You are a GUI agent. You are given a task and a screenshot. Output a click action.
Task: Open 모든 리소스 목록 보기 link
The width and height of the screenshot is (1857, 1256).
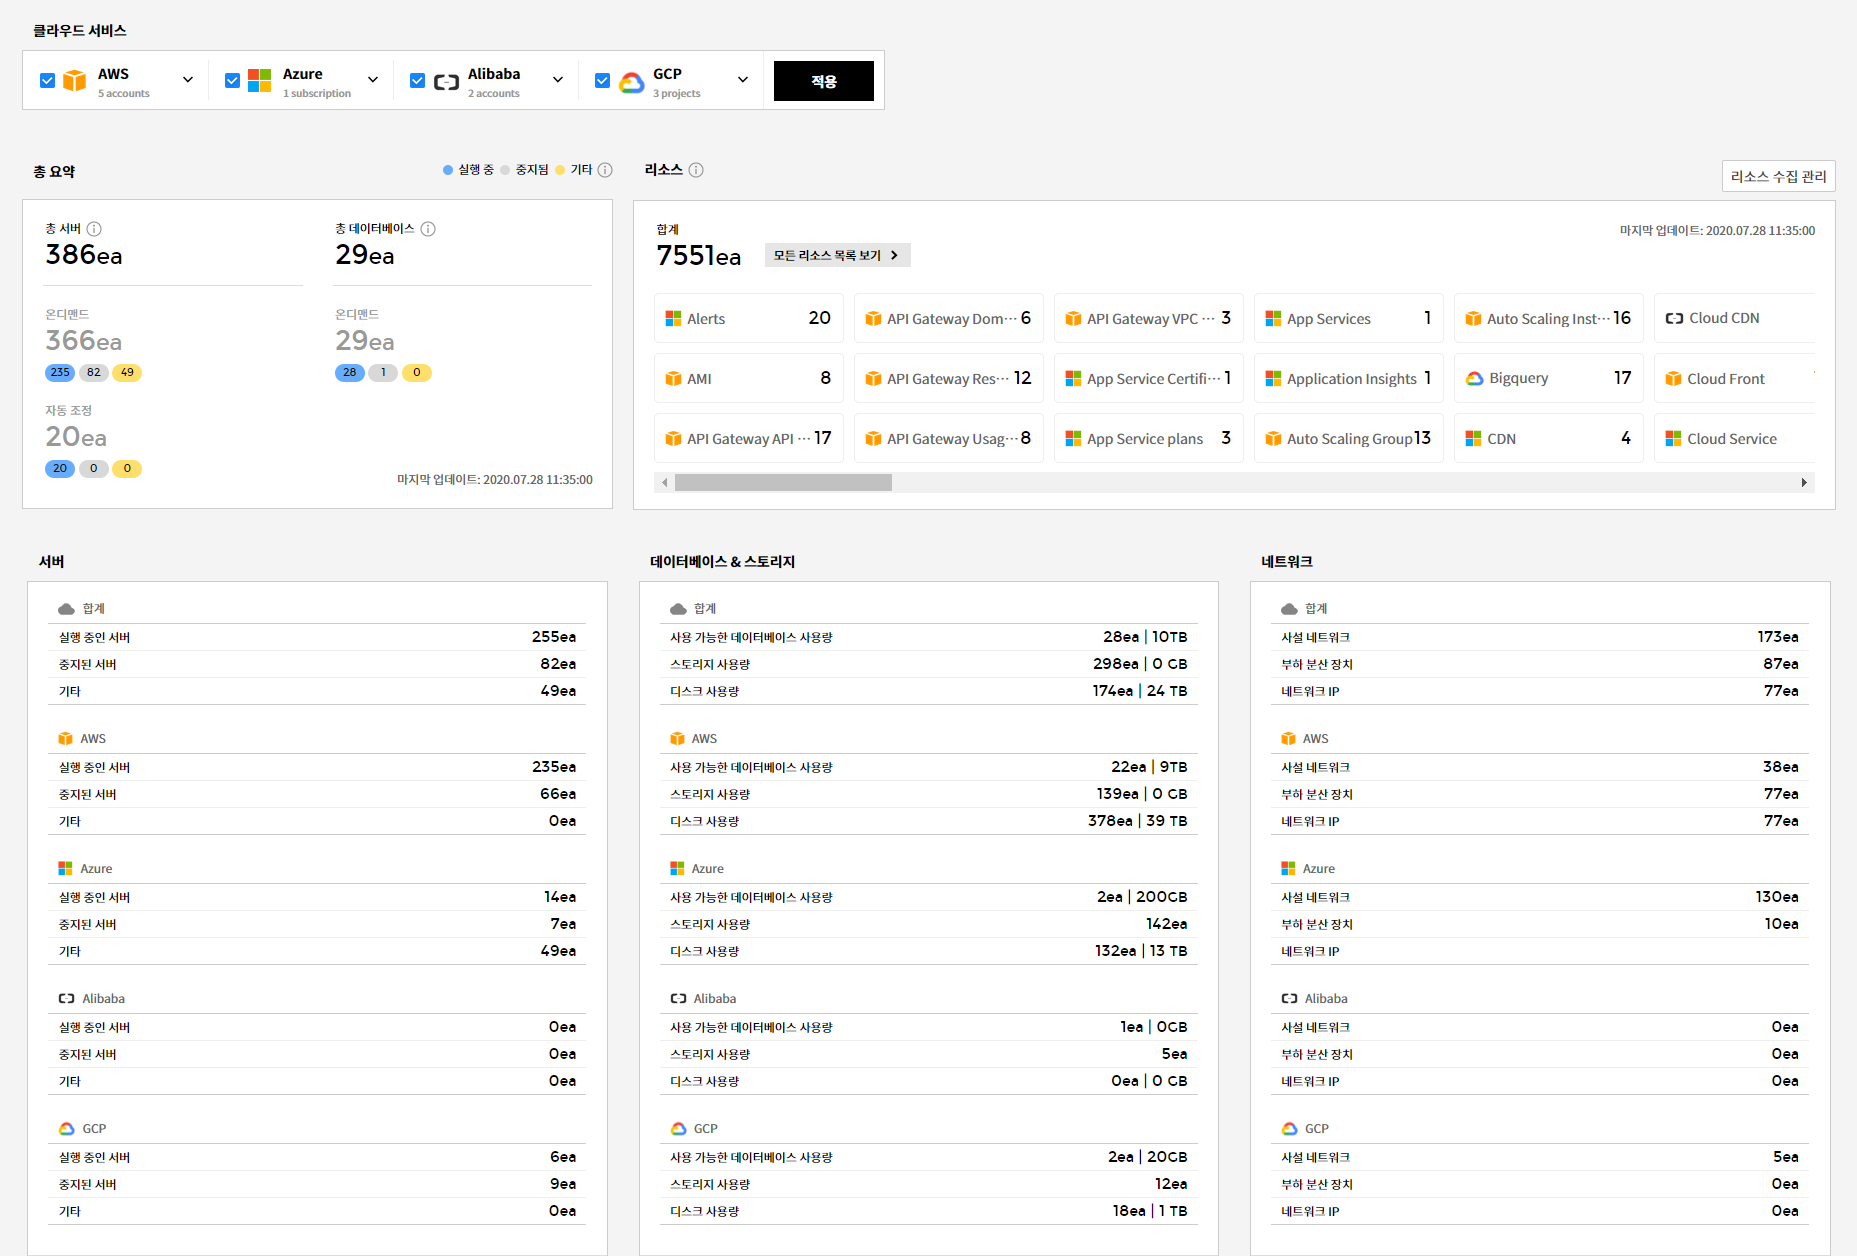point(836,255)
